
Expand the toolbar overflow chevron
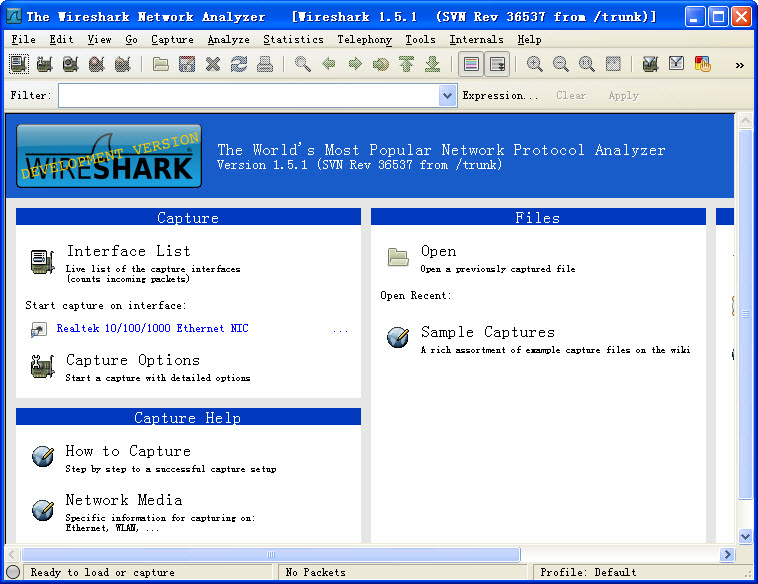point(740,65)
